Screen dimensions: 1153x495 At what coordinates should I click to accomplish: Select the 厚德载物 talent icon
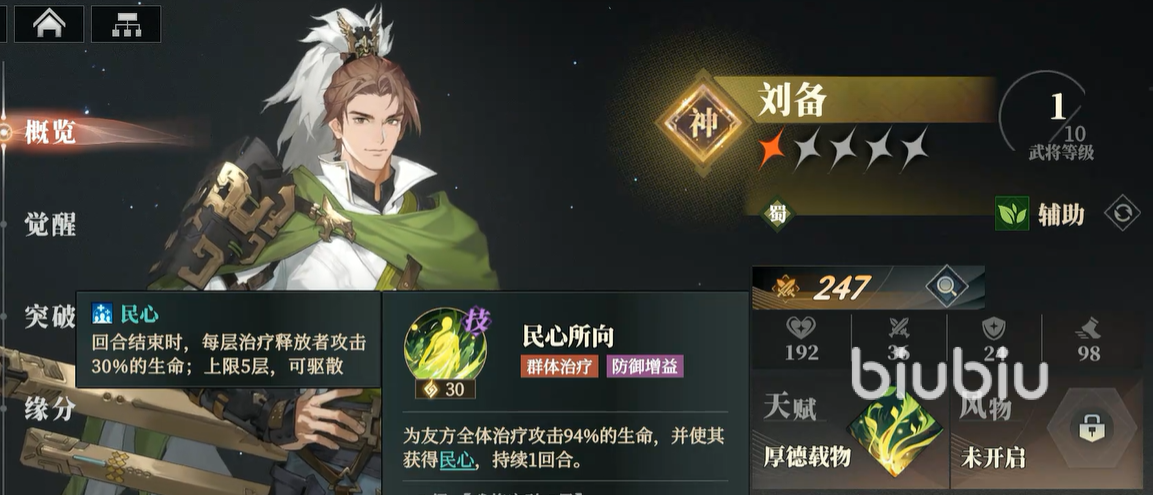pyautogui.click(x=895, y=432)
